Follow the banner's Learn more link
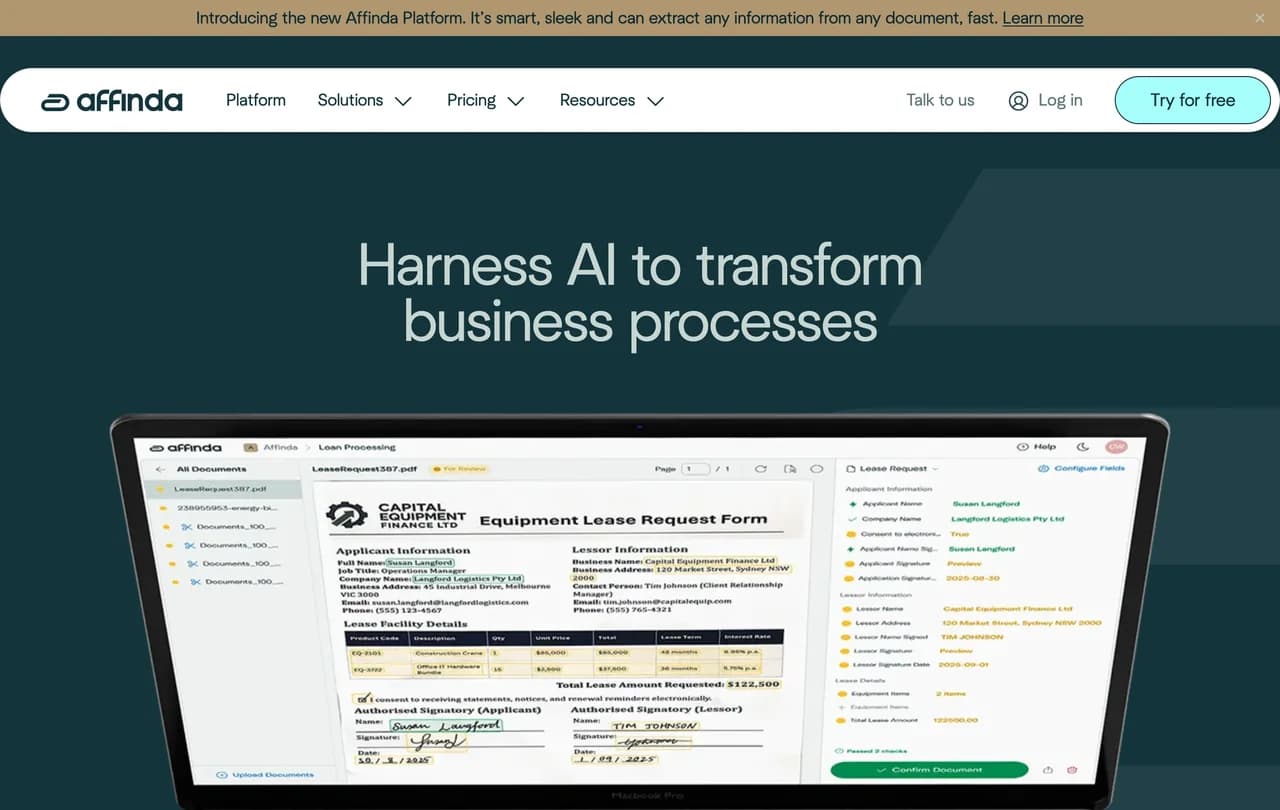1280x810 pixels. click(x=1042, y=18)
